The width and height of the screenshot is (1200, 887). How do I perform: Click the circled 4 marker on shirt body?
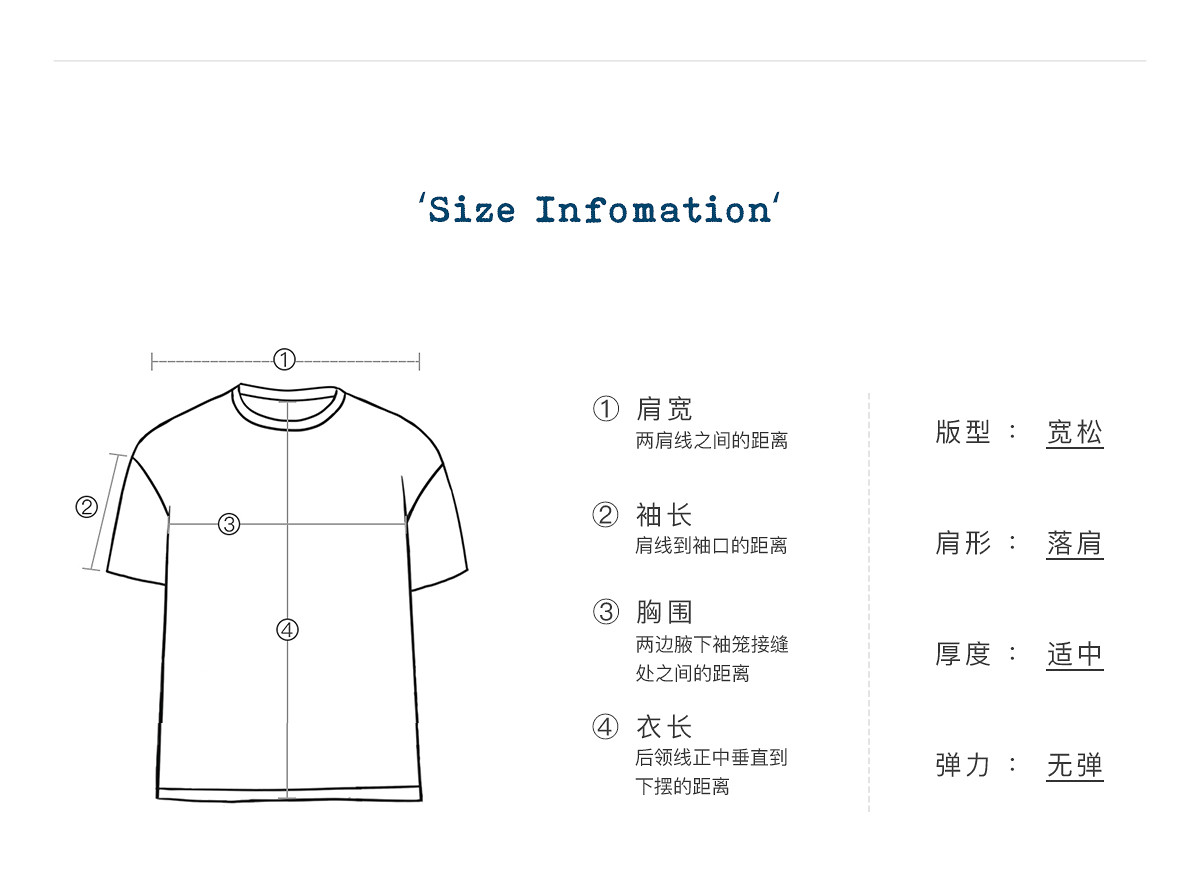pos(287,630)
